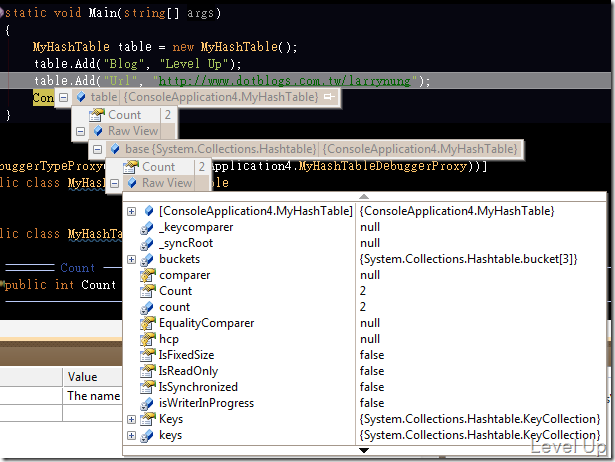This screenshot has height=462, width=615.
Task: Expand the Keys property row
Action: point(131,419)
